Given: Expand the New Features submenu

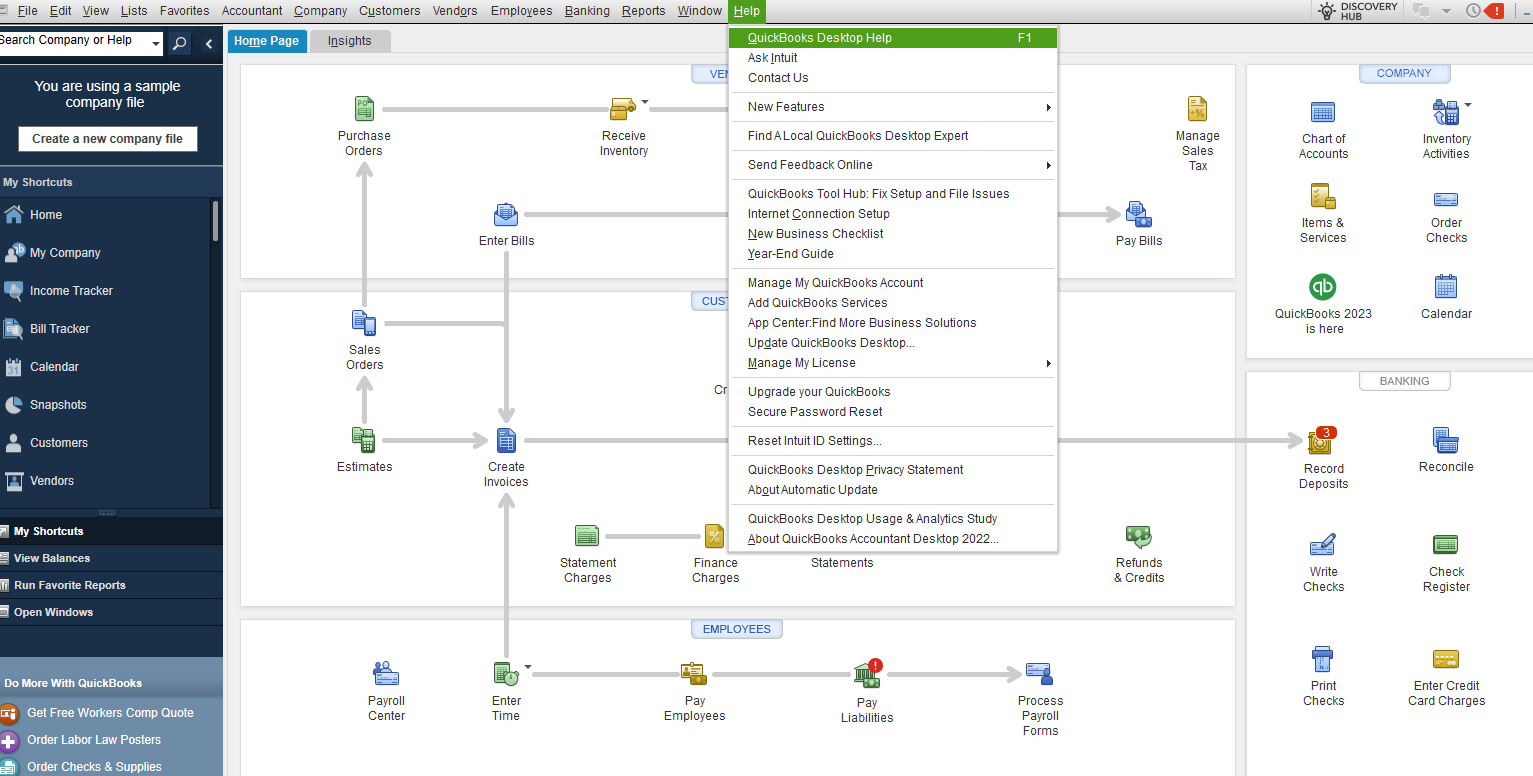Looking at the screenshot, I should [1048, 107].
